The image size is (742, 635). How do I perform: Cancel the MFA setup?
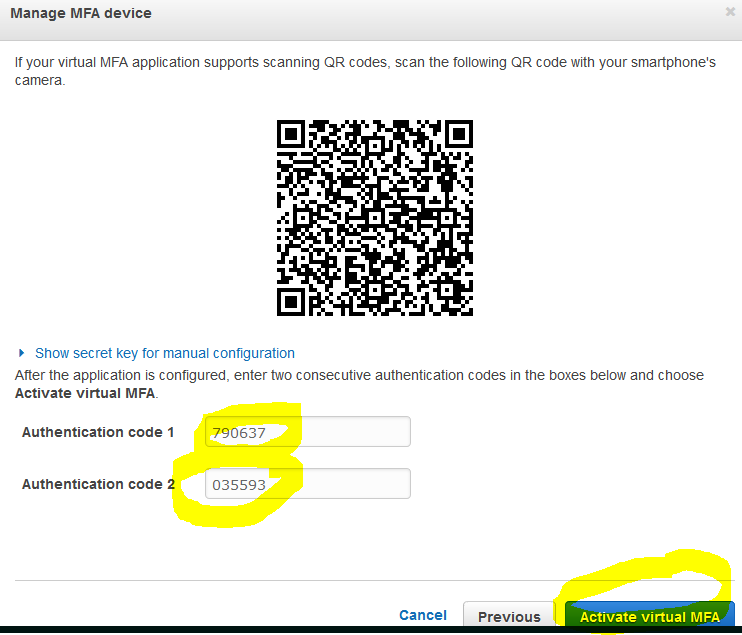[423, 615]
